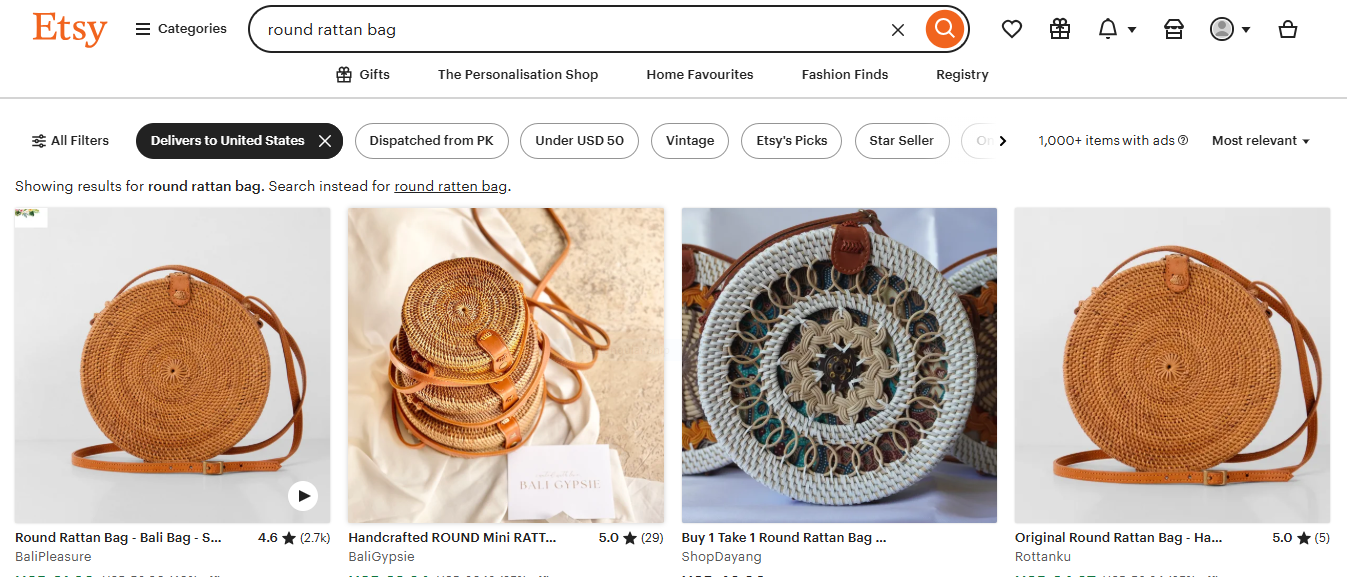View the shopping basket
Screen dimensions: 1347x577
(1288, 29)
